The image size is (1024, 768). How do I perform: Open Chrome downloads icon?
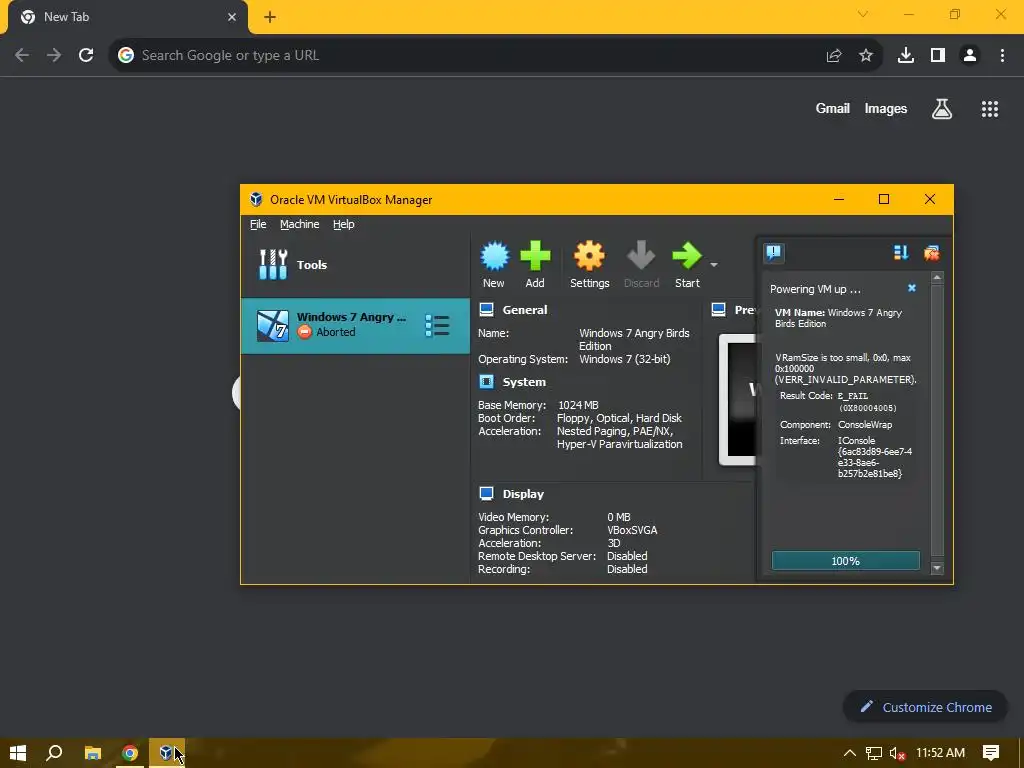pyautogui.click(x=906, y=55)
